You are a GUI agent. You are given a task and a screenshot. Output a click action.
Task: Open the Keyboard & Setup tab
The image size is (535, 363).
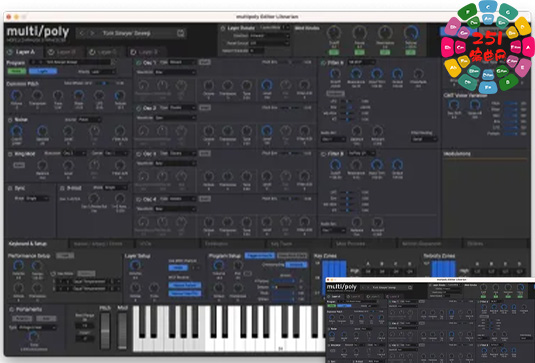pyautogui.click(x=35, y=244)
